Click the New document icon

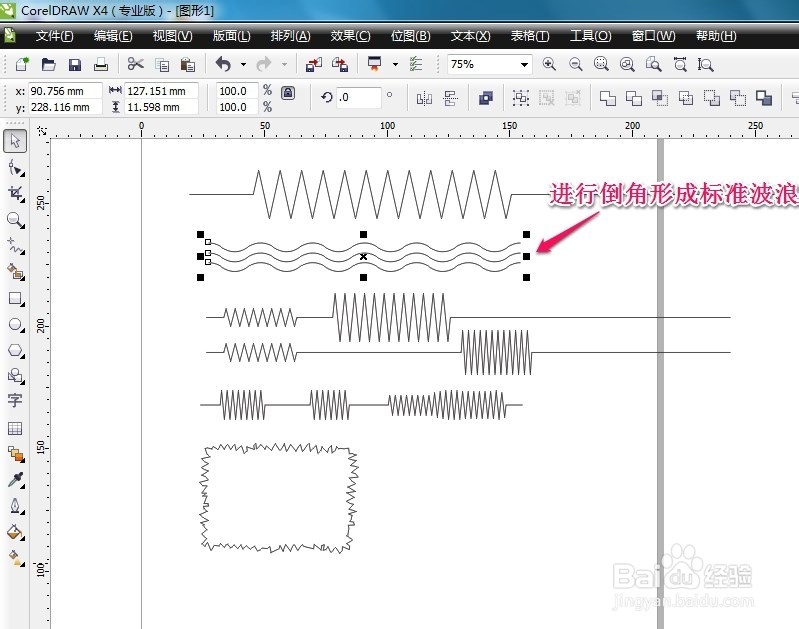(x=22, y=64)
